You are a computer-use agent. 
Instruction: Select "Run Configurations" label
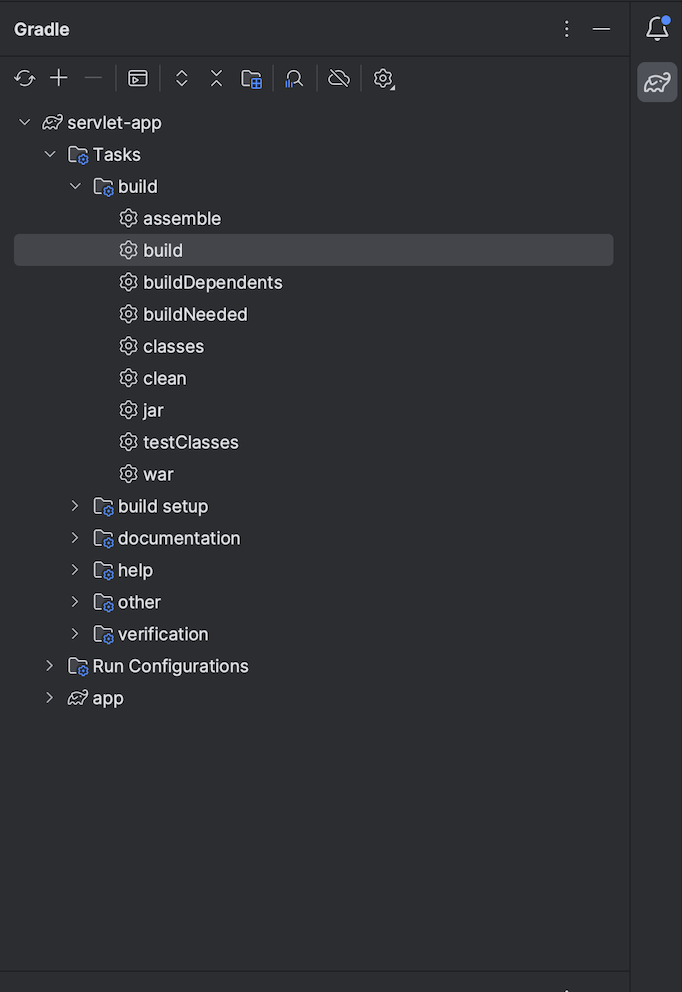(x=171, y=666)
